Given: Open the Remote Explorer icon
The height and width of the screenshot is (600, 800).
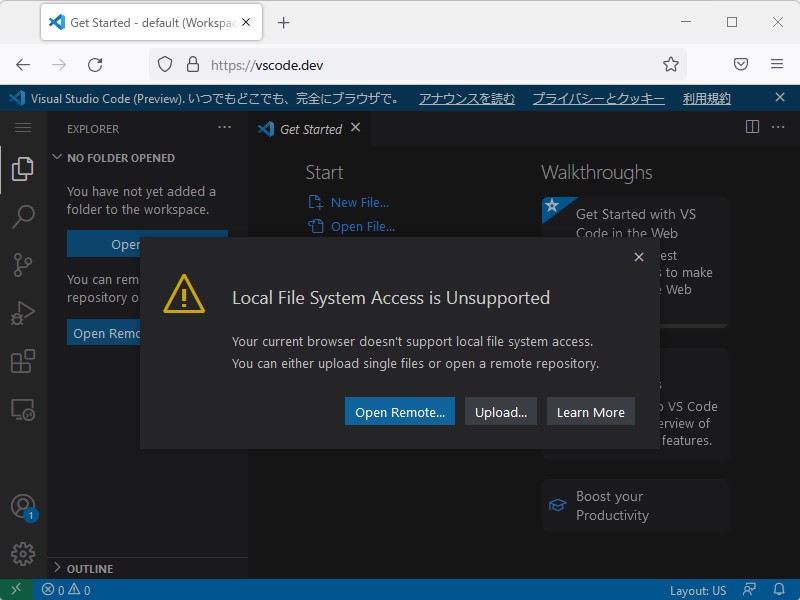Looking at the screenshot, I should 22,410.
